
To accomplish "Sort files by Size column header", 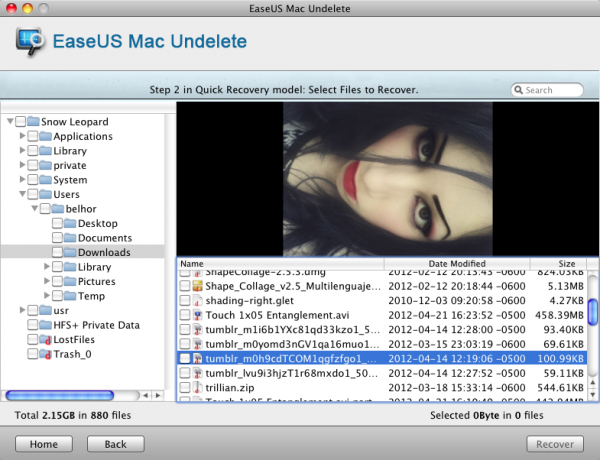I will click(558, 264).
